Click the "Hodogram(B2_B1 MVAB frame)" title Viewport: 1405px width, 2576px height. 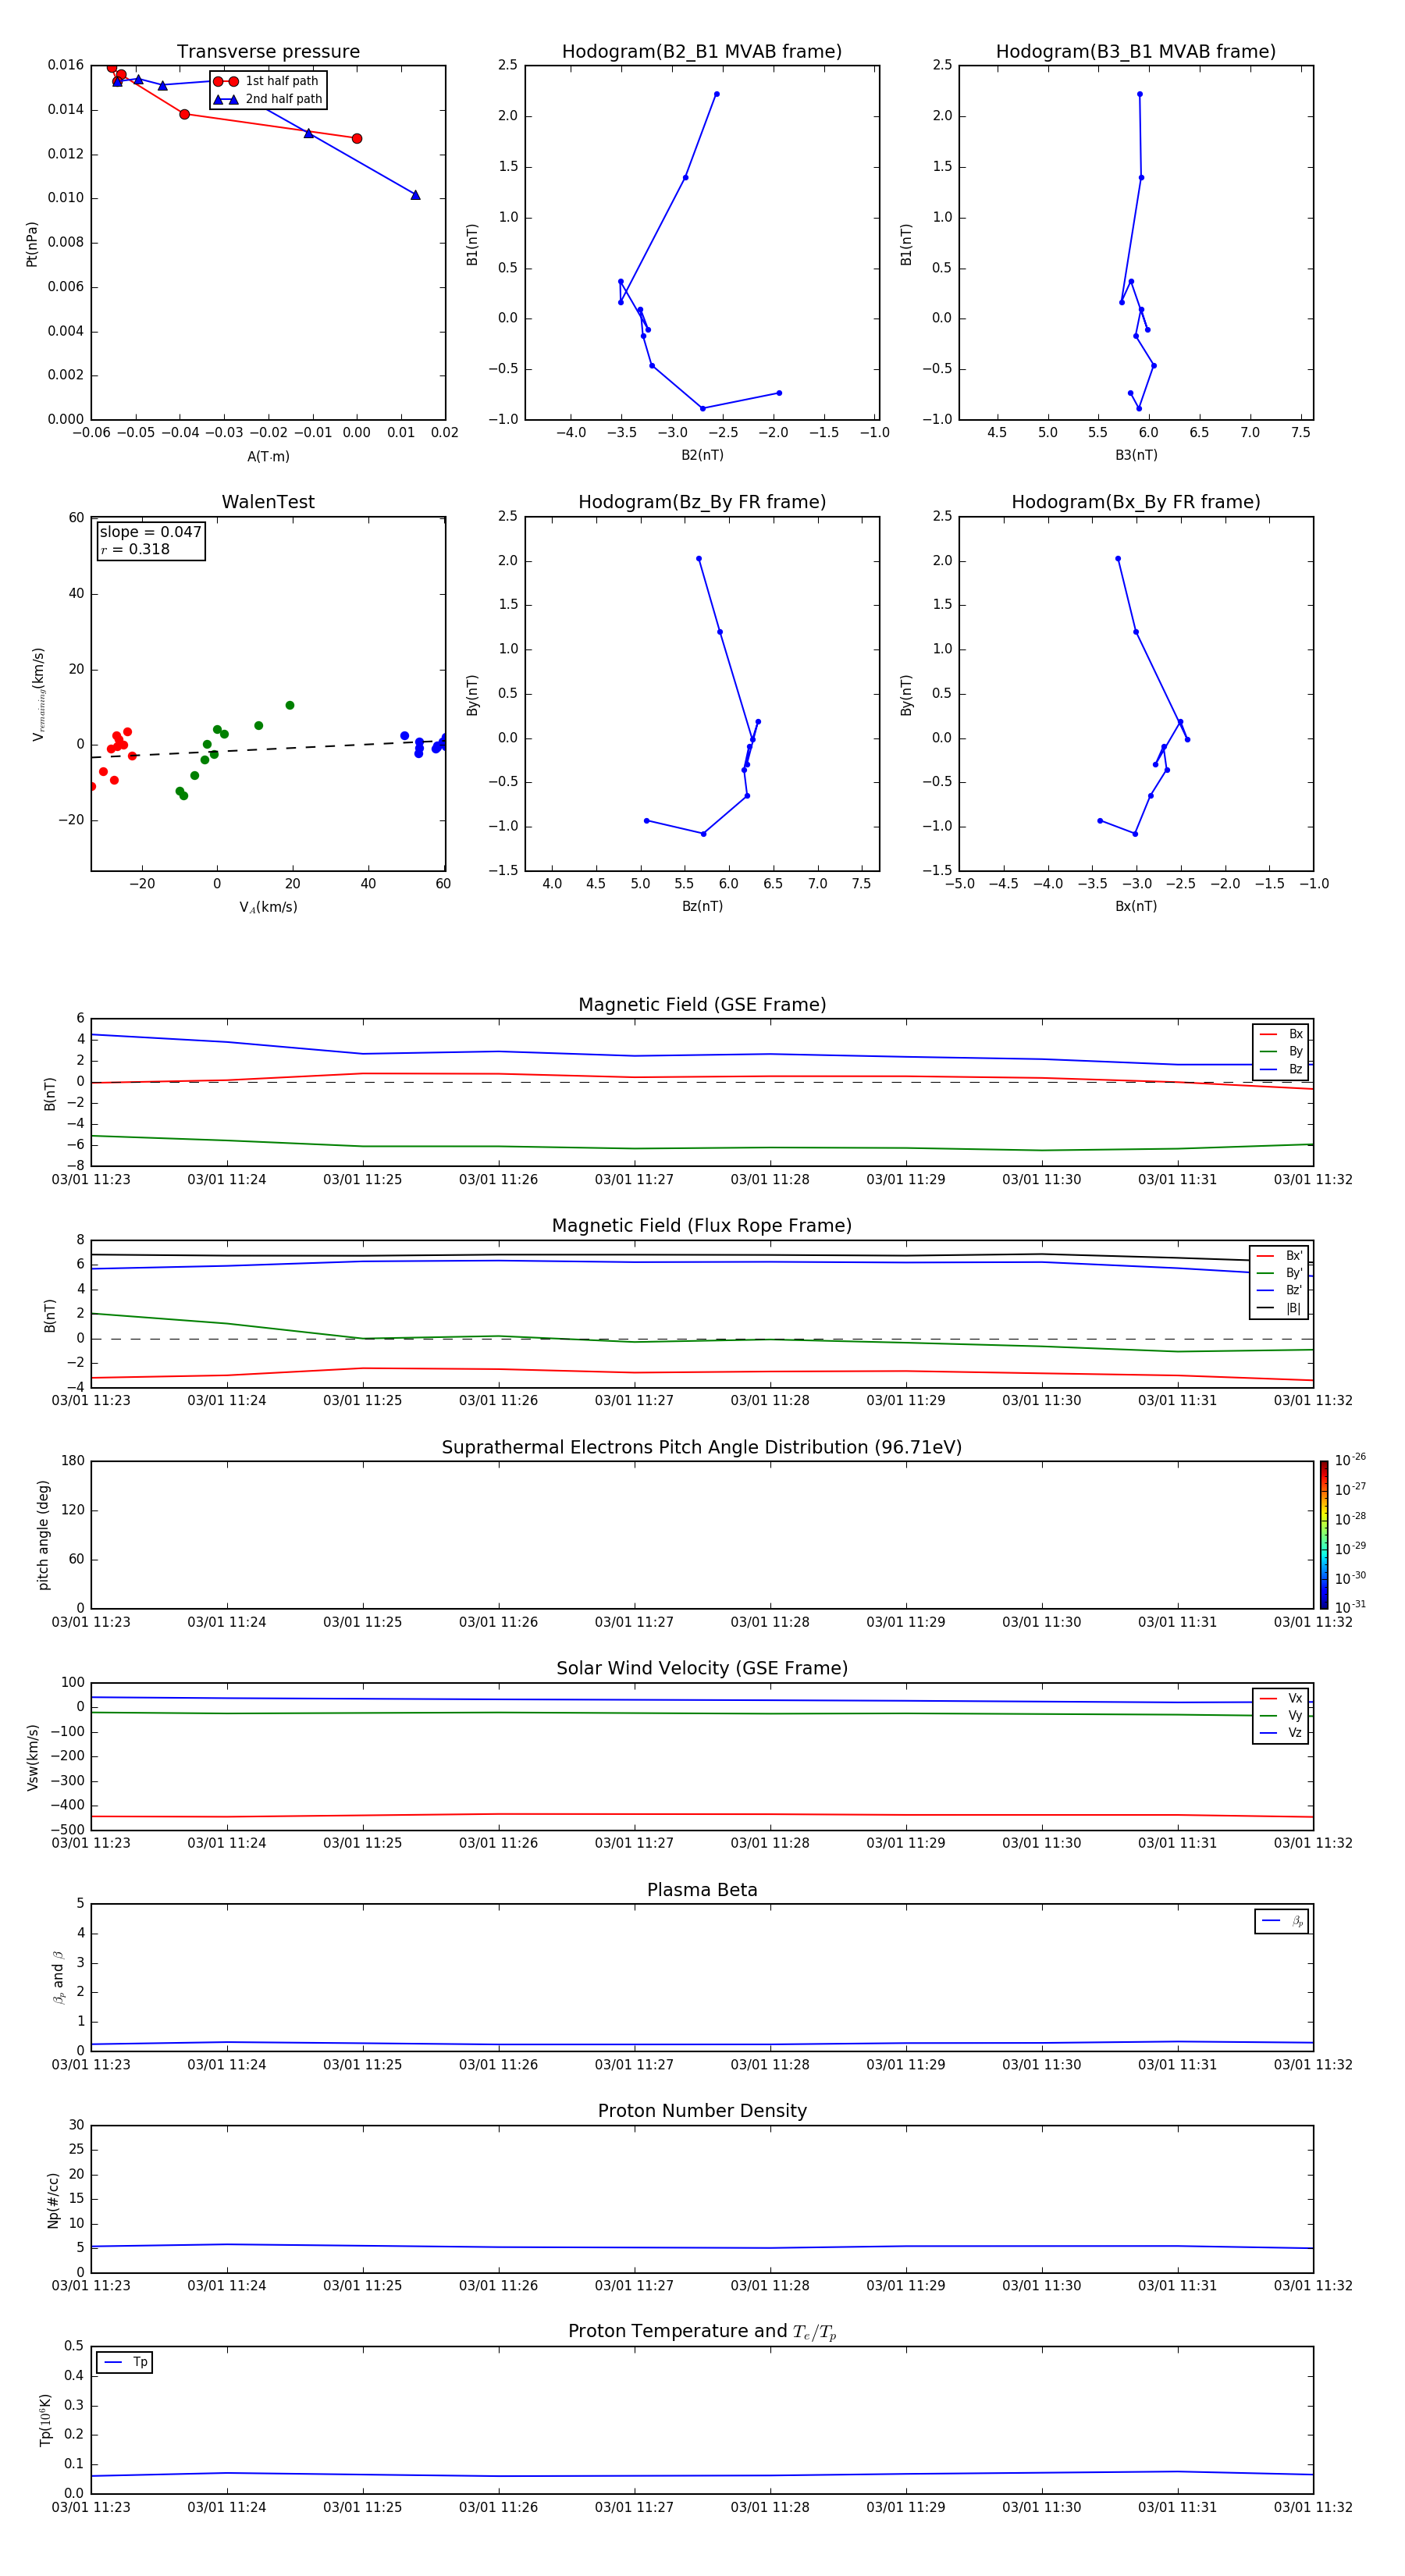point(702,52)
